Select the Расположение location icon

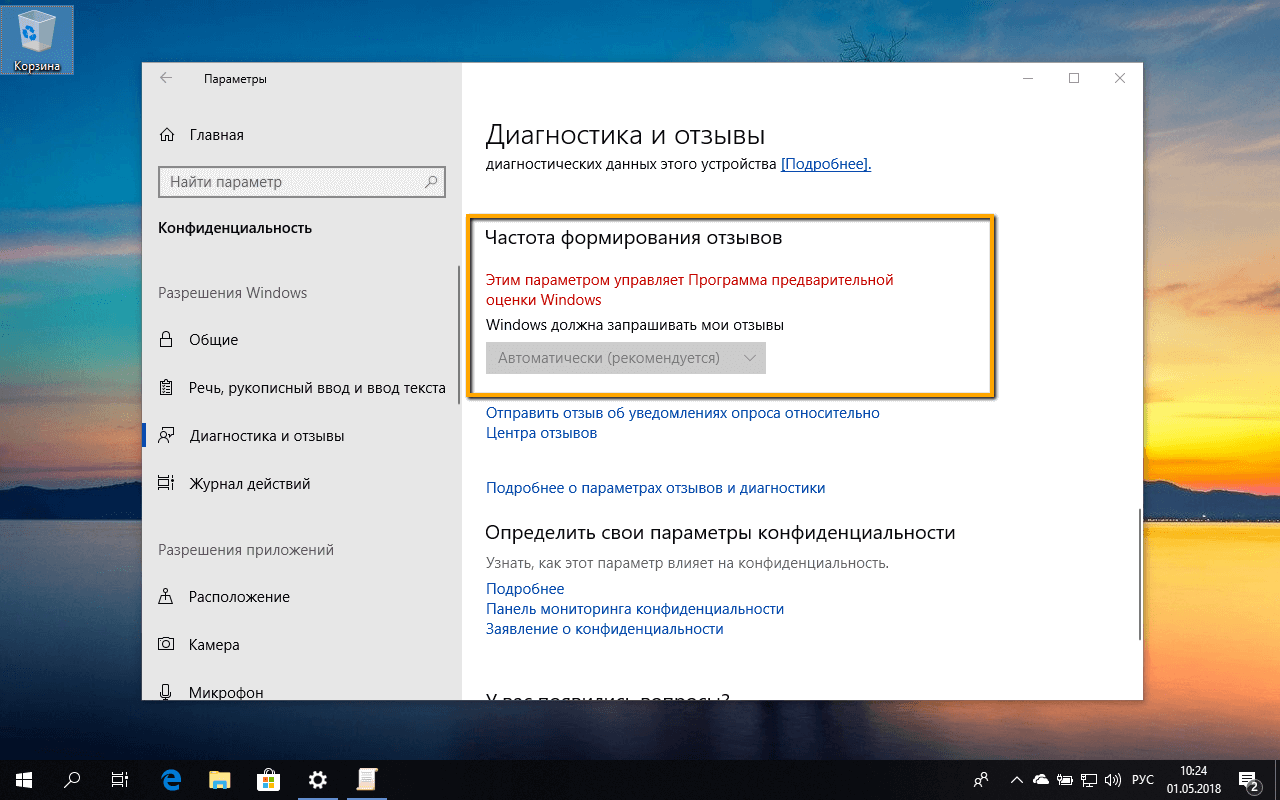click(165, 596)
